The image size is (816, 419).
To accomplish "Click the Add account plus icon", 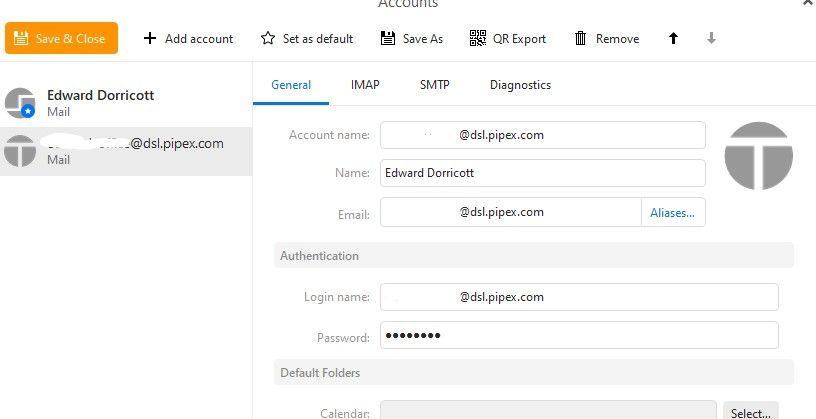I will click(150, 39).
